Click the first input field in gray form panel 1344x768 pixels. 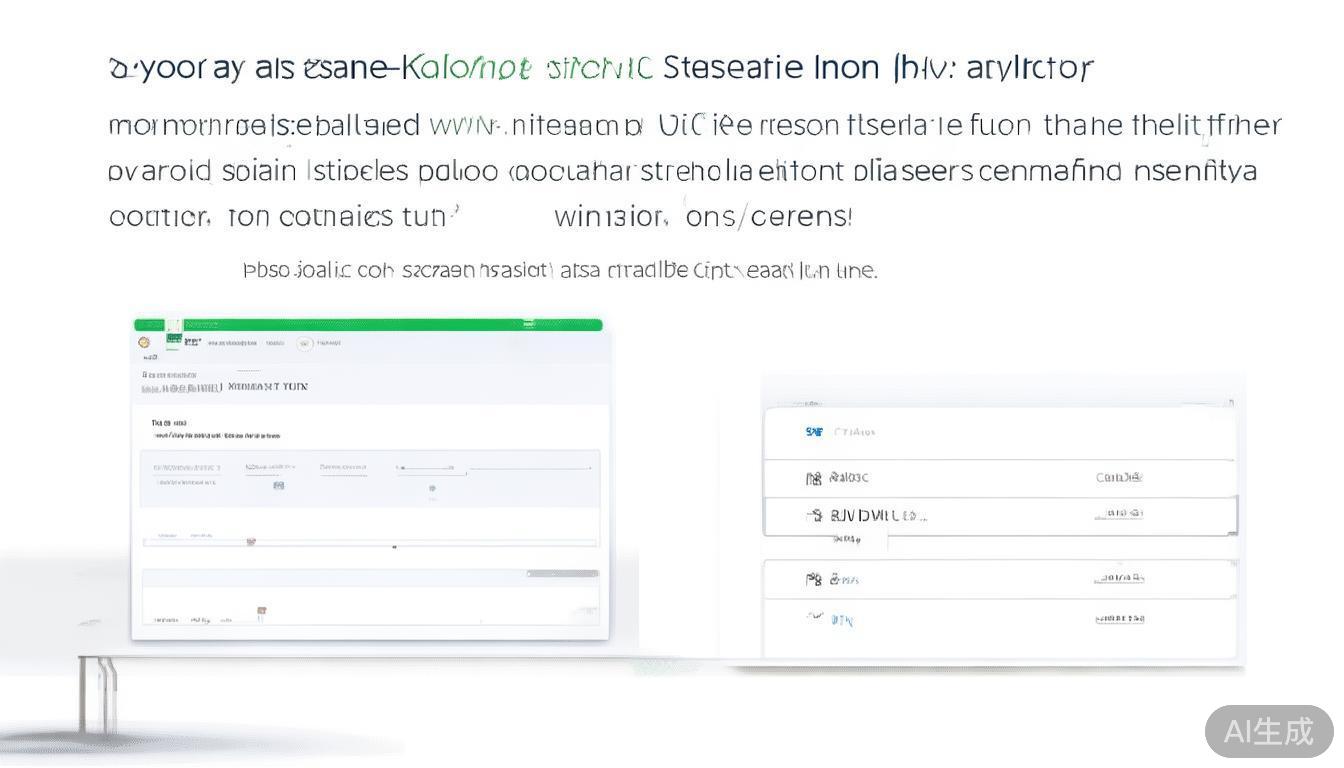(x=186, y=468)
